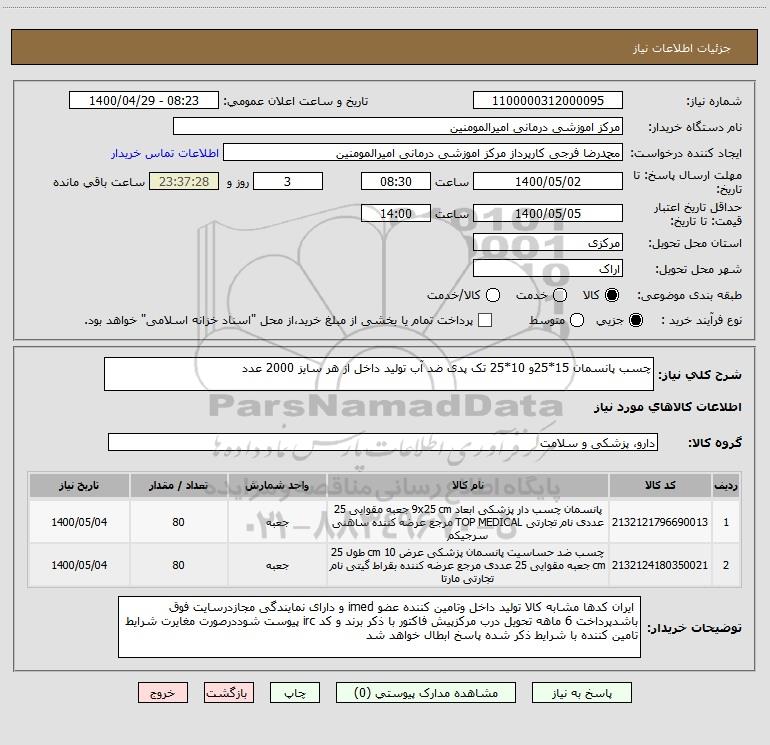
Task: Select the جزیی purchase type radio
Action: click(635, 320)
